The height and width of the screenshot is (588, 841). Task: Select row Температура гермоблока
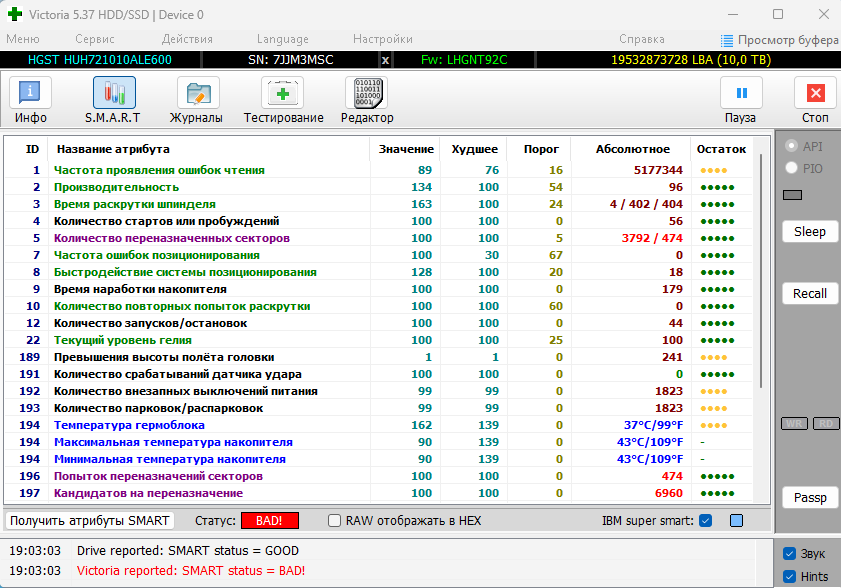tap(379, 425)
